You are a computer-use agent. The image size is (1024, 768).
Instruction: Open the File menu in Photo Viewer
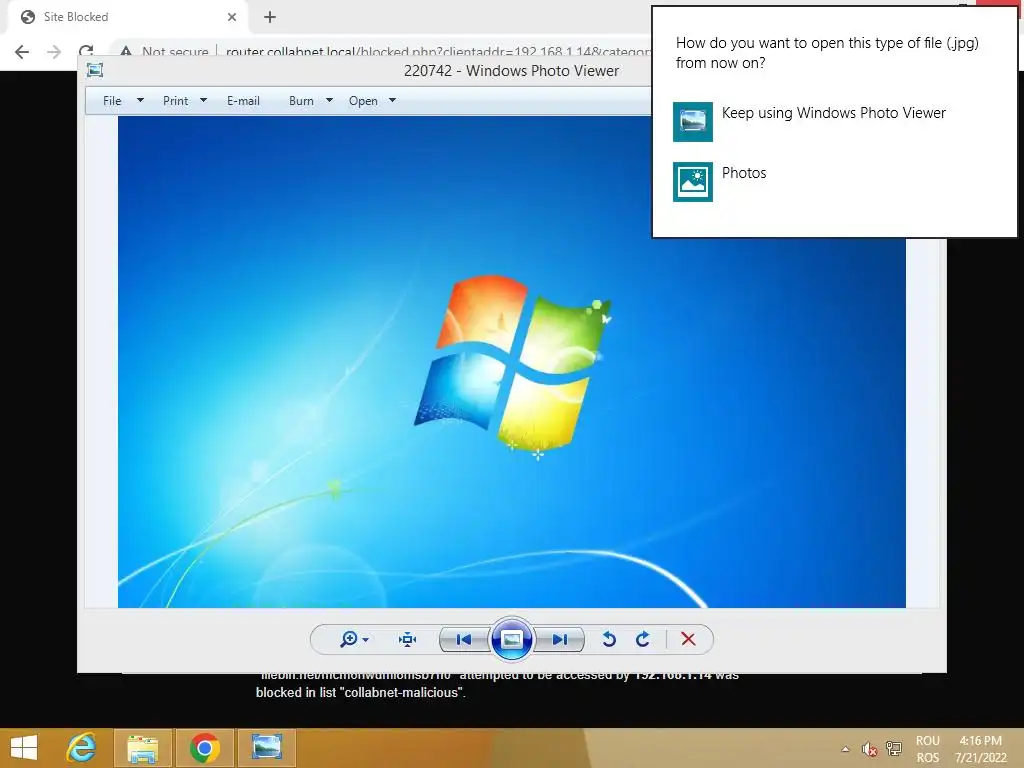[112, 101]
